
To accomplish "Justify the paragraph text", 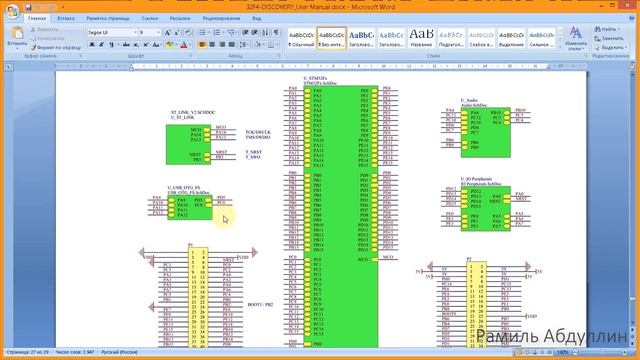I will click(x=231, y=44).
